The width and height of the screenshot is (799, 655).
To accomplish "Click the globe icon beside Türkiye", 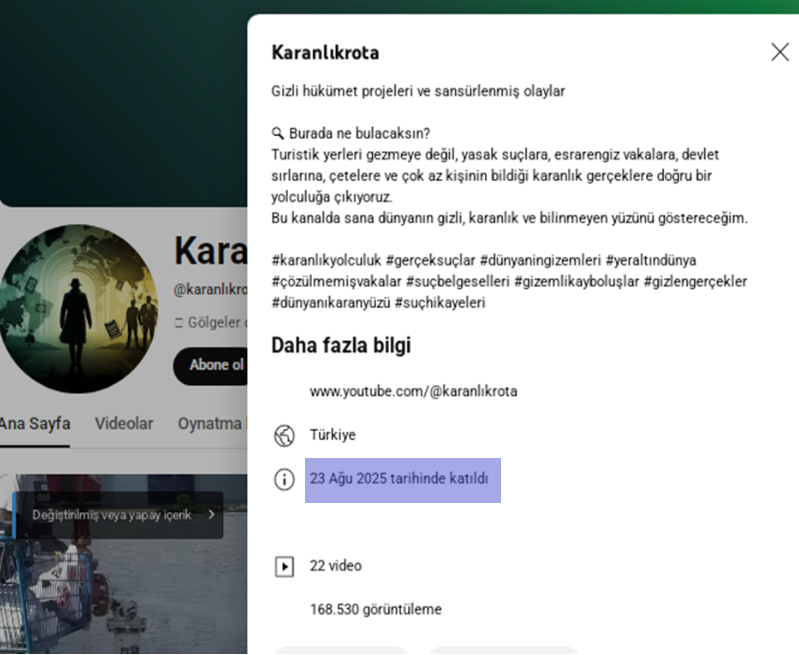I will click(x=284, y=435).
